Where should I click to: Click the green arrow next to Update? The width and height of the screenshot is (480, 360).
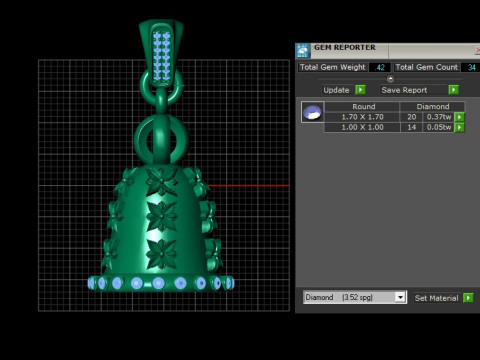[x=360, y=90]
